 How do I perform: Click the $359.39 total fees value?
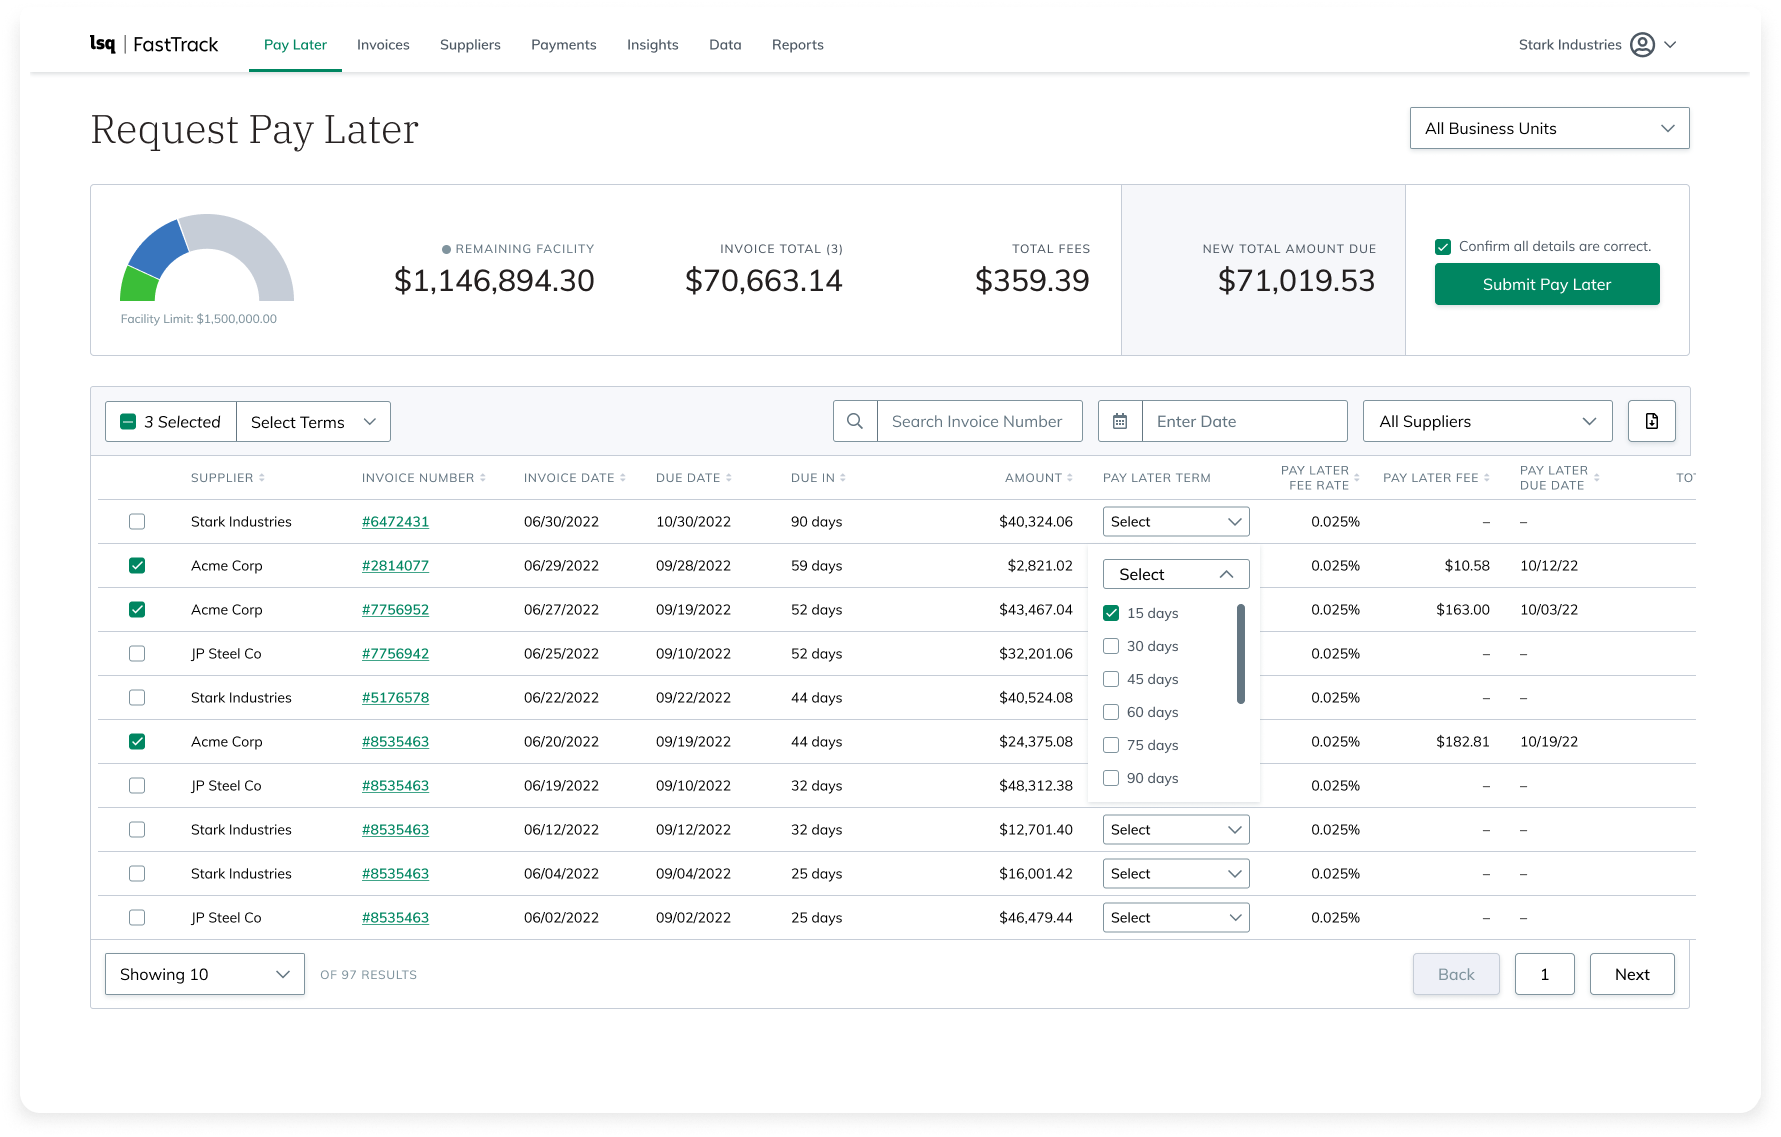[x=1032, y=281]
